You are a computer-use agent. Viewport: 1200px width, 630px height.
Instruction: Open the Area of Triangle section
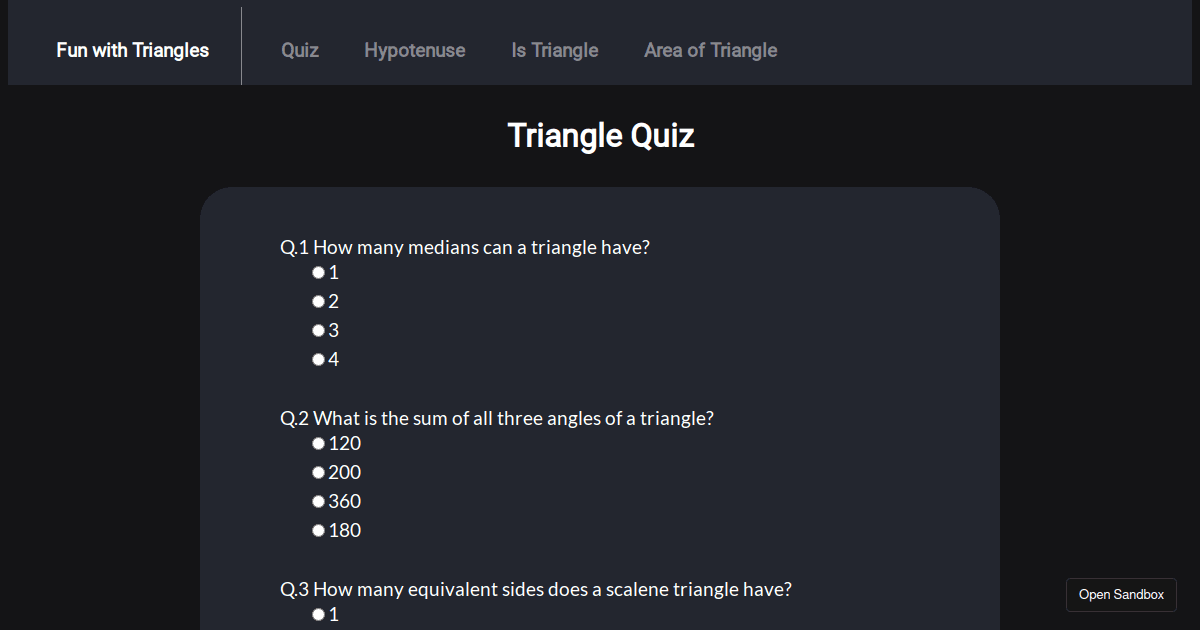tap(710, 50)
